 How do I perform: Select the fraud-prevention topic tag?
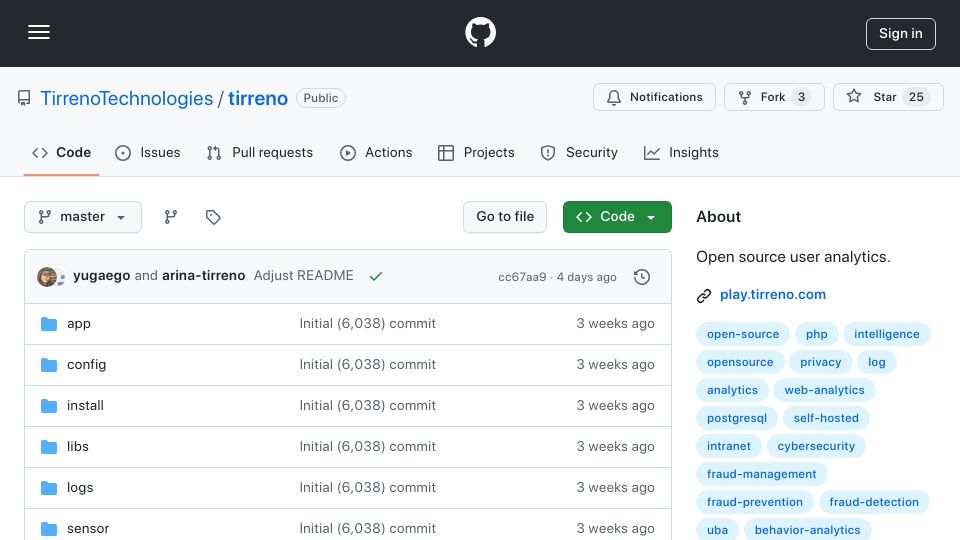[x=755, y=503]
